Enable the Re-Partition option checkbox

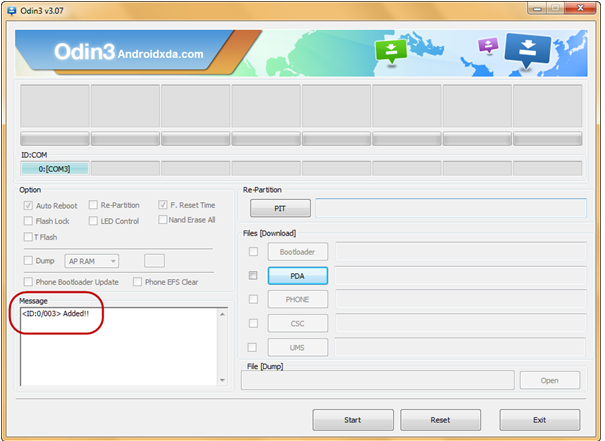pyautogui.click(x=93, y=205)
